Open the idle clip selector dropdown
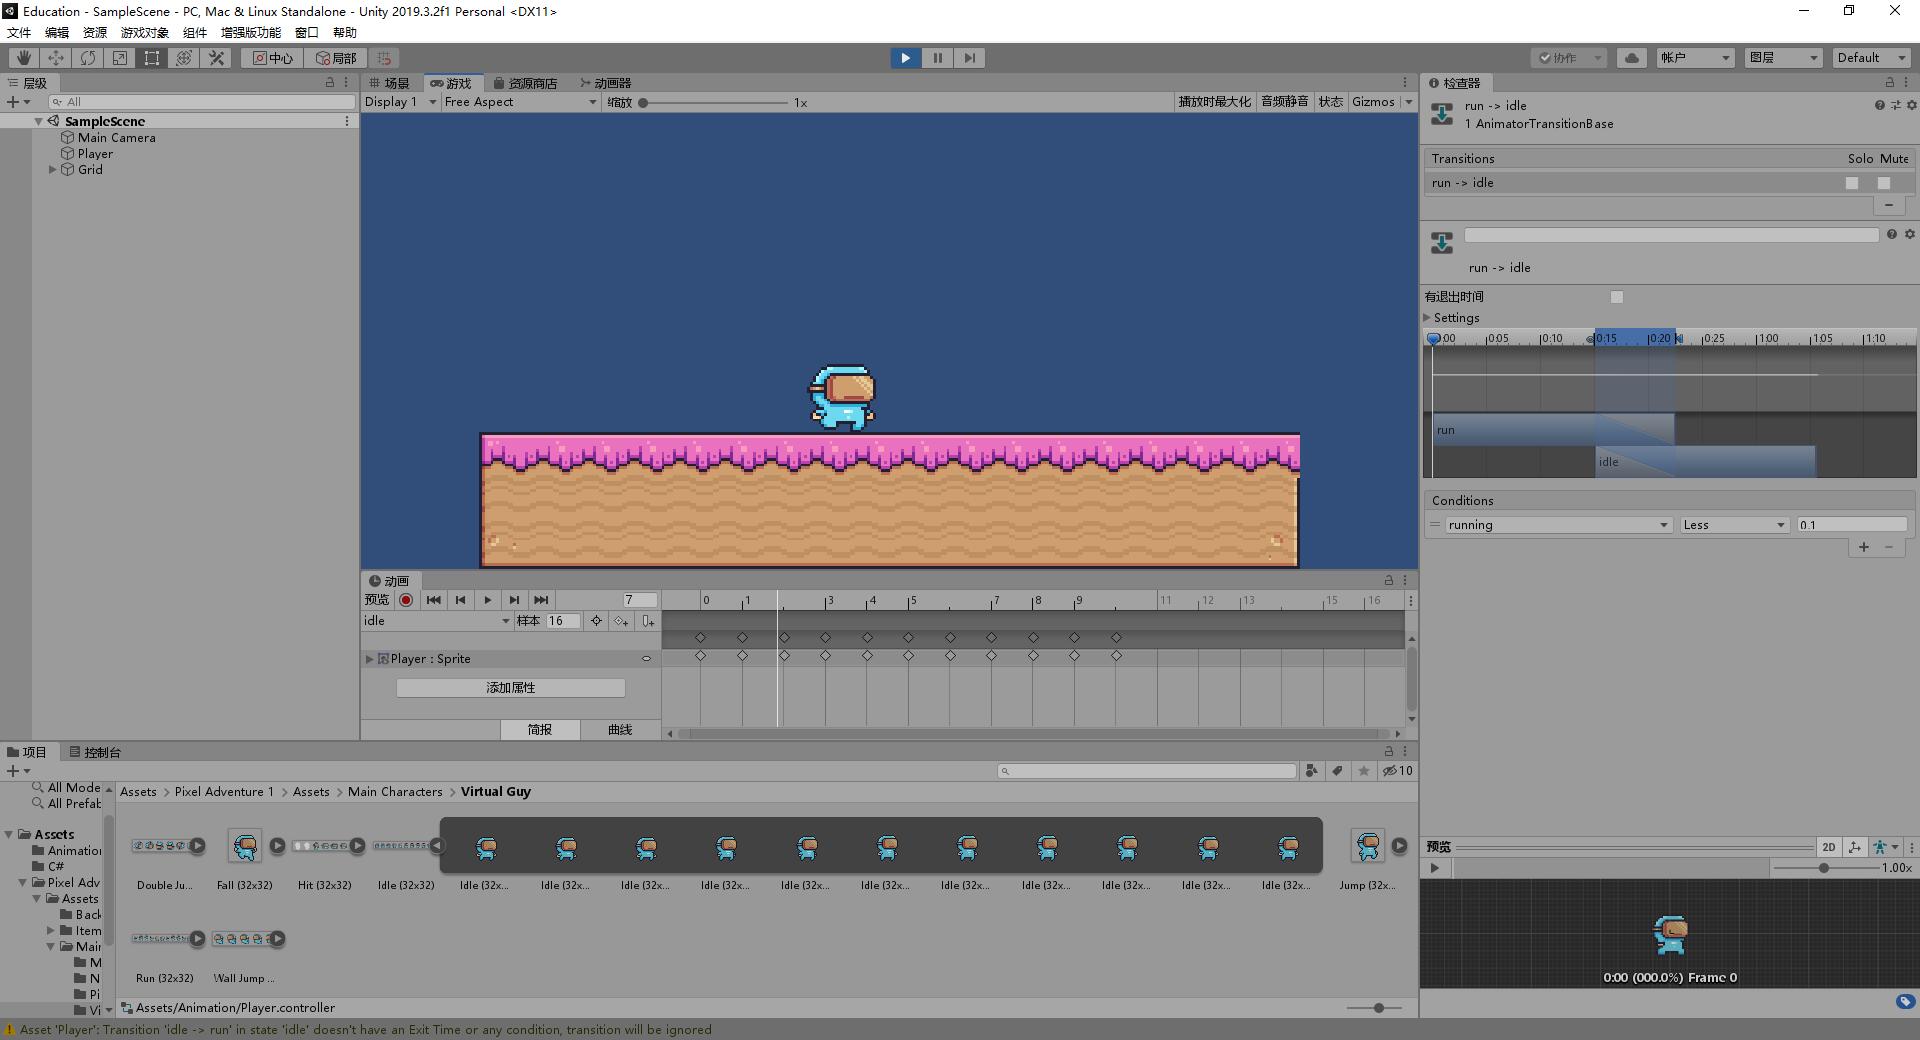This screenshot has width=1920, height=1040. (436, 621)
